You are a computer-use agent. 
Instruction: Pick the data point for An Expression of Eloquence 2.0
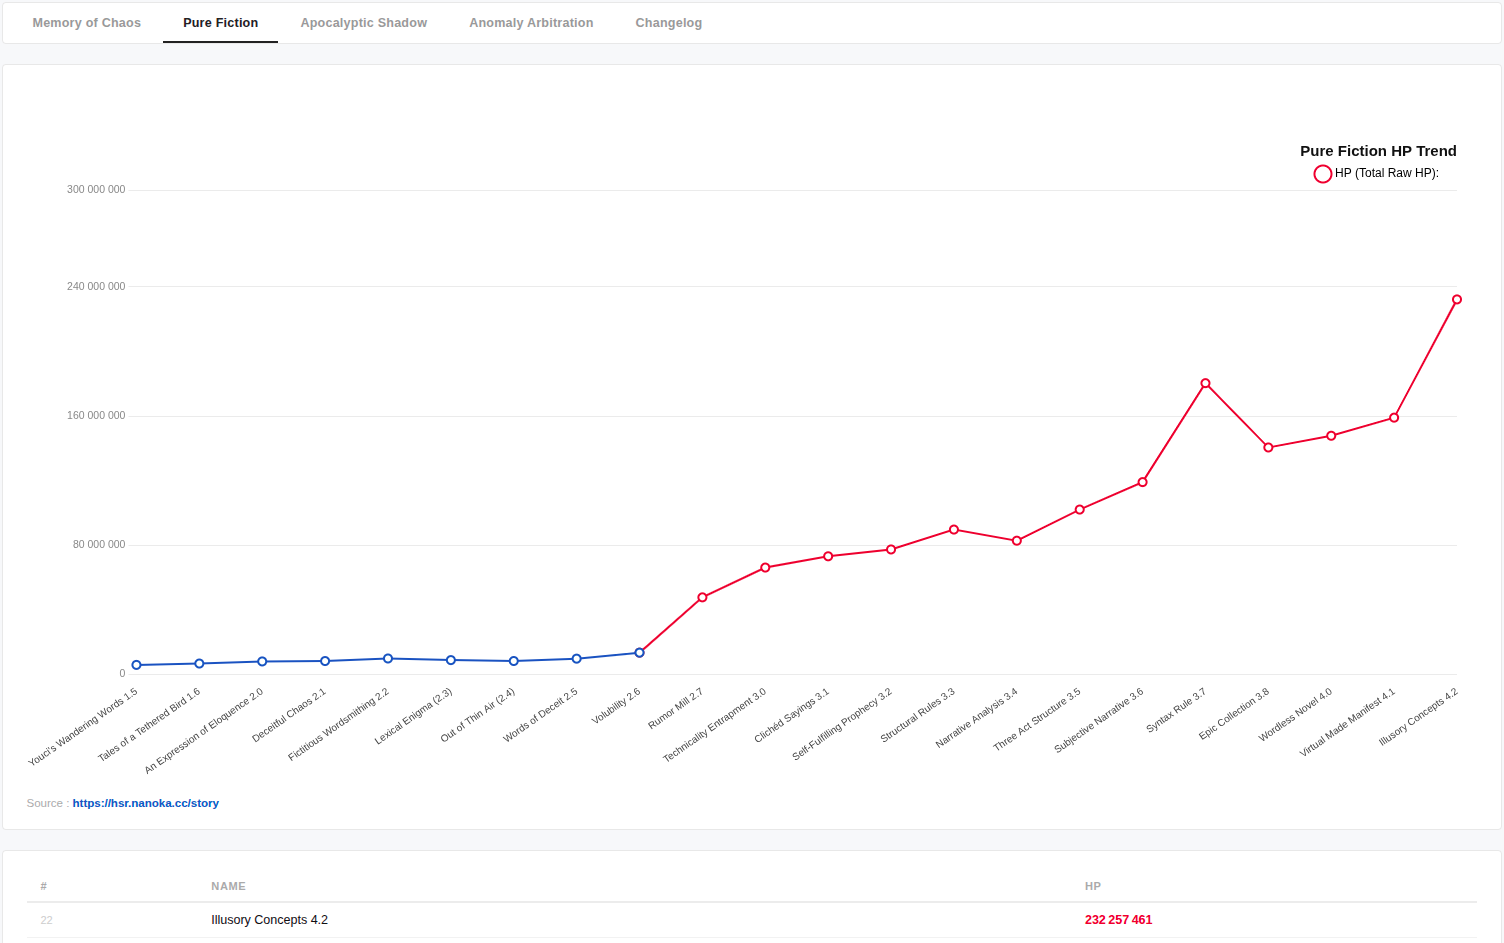click(262, 662)
